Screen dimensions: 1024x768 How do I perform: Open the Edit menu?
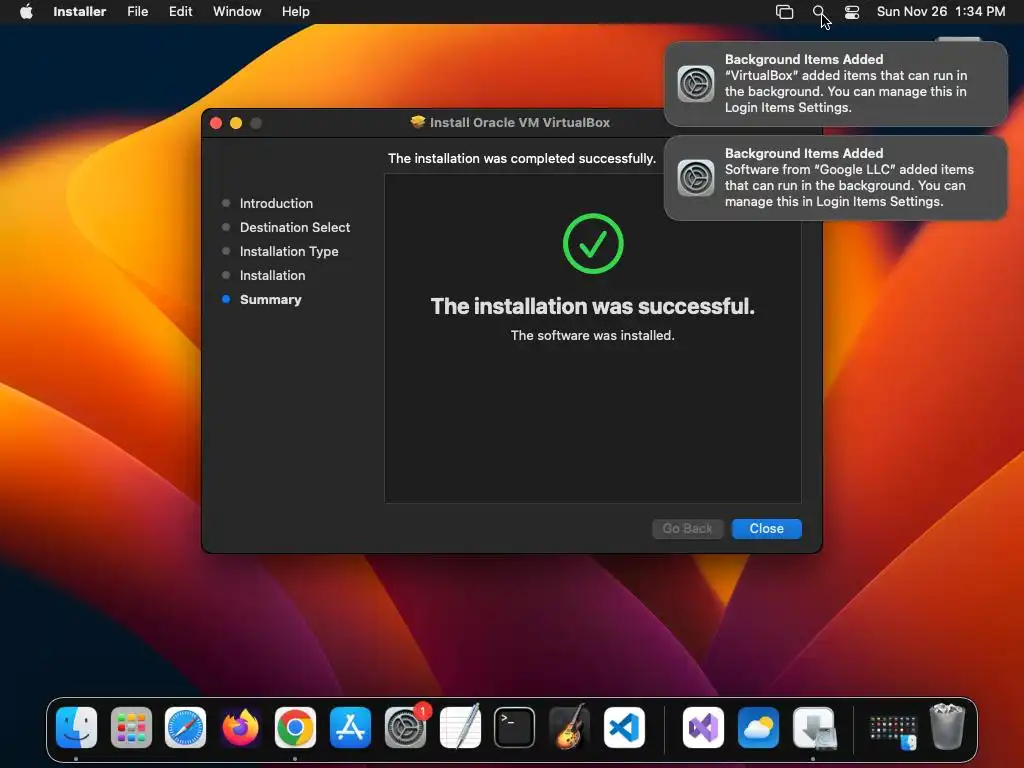(180, 11)
